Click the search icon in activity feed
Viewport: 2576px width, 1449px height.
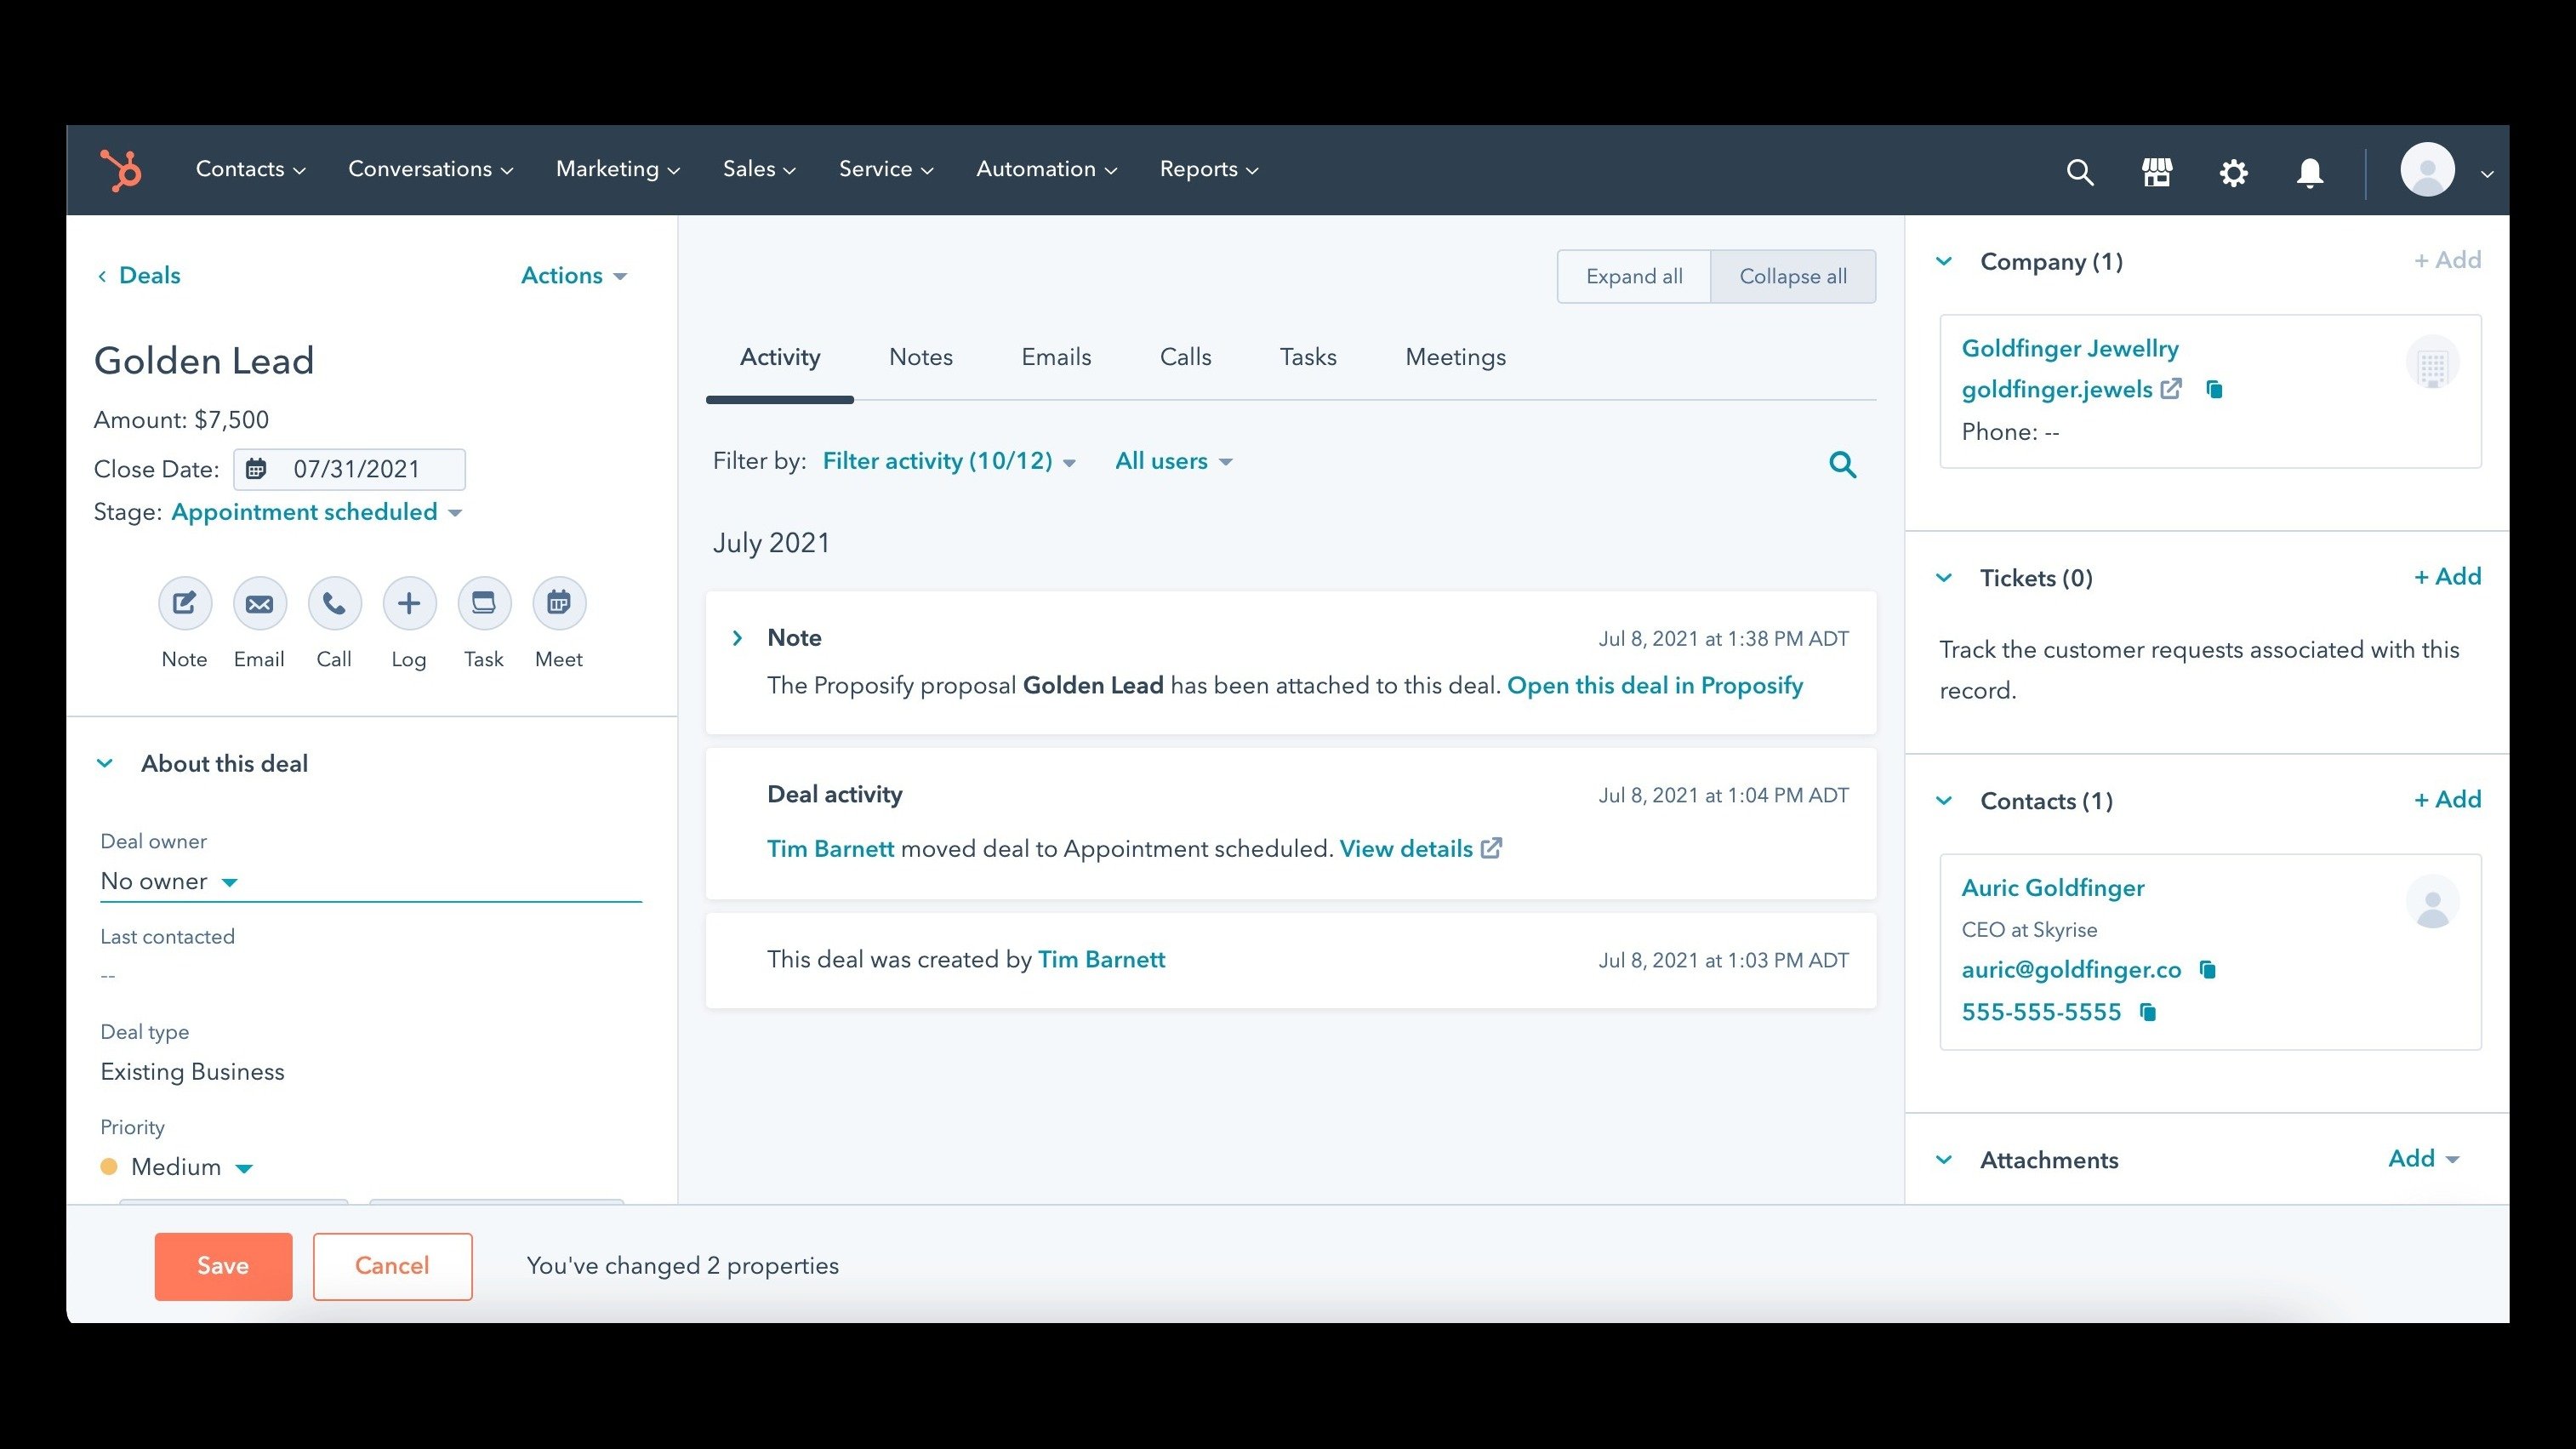pyautogui.click(x=1842, y=464)
